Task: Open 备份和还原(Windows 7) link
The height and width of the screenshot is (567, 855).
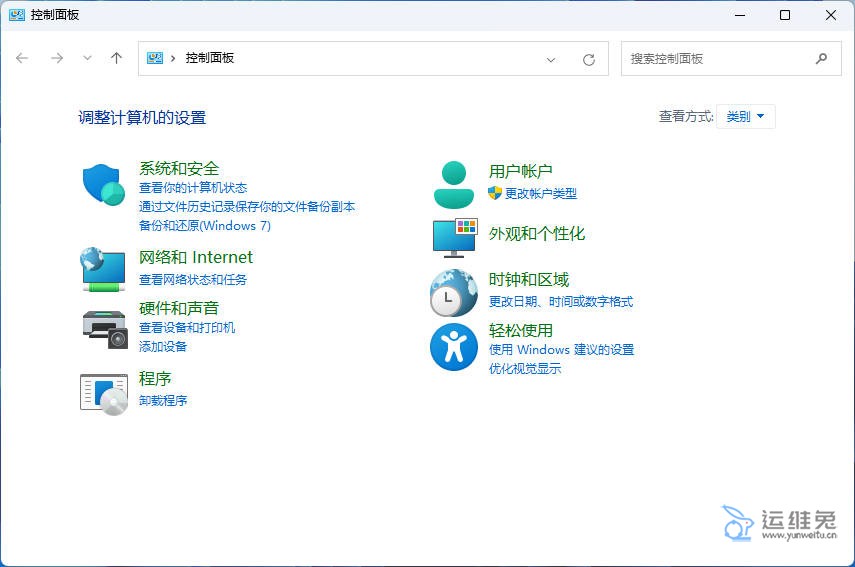Action: pyautogui.click(x=204, y=226)
